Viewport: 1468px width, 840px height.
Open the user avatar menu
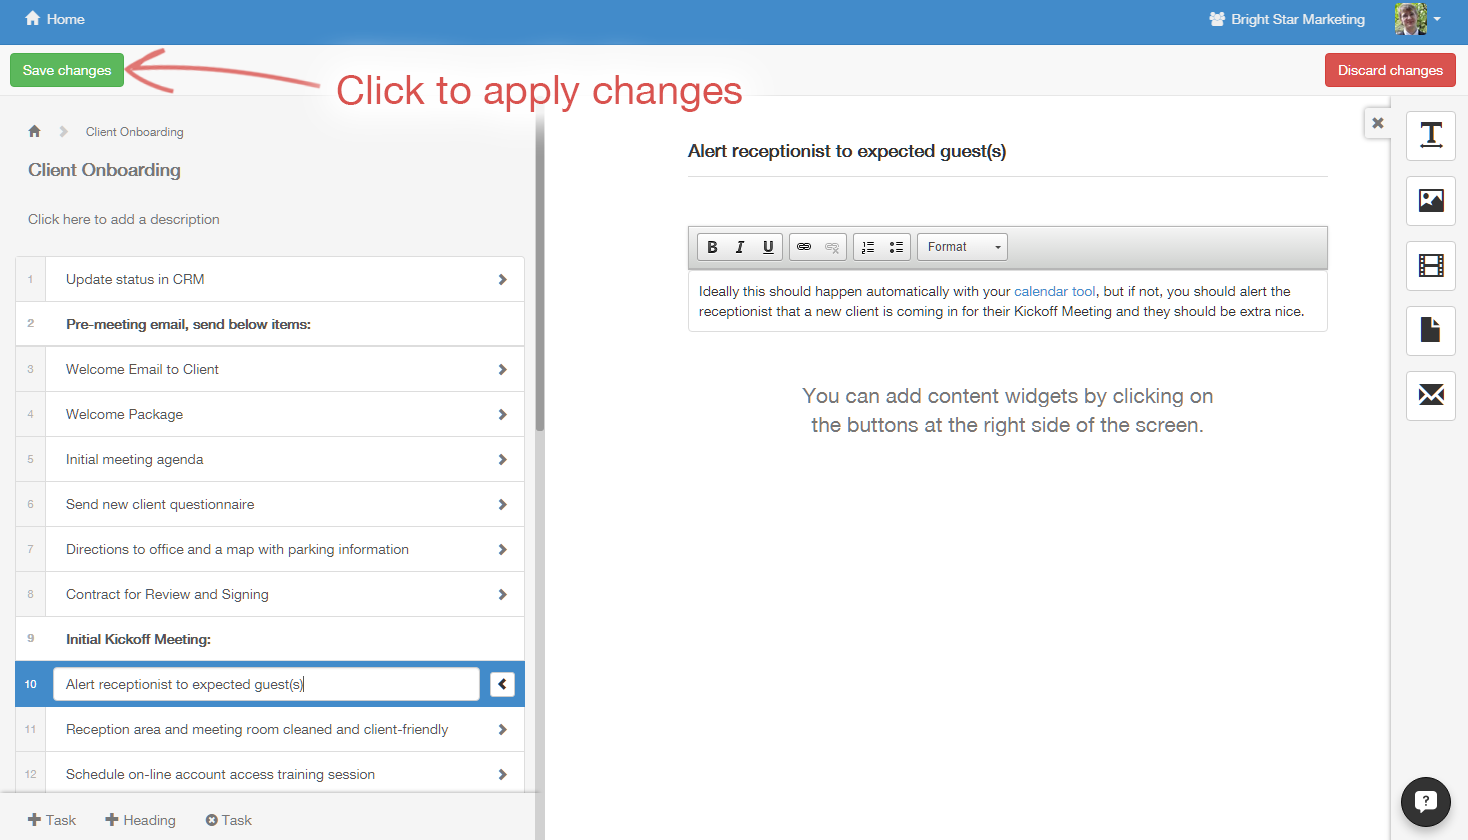pyautogui.click(x=1418, y=19)
